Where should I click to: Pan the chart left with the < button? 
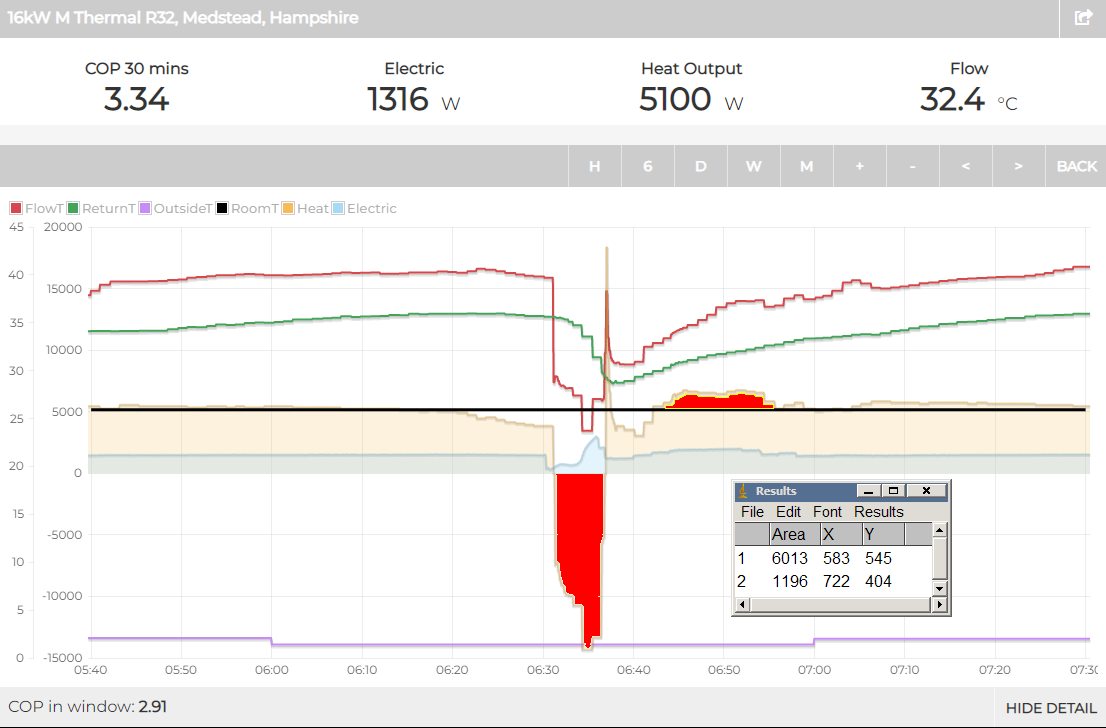coord(965,166)
